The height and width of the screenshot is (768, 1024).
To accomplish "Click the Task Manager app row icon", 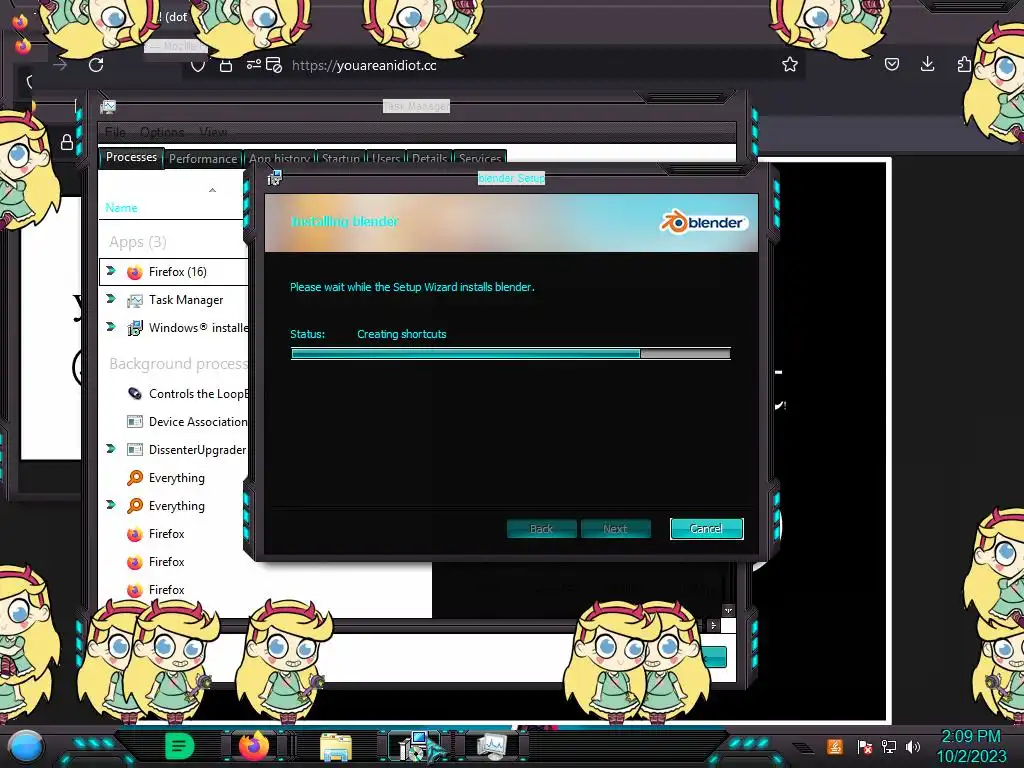I will click(x=135, y=300).
